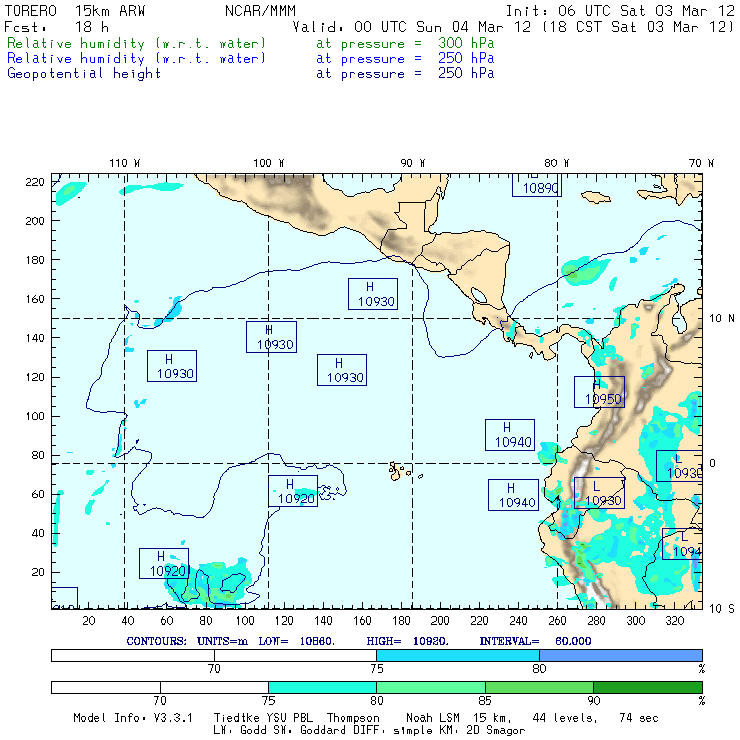Click the blue "Relative humidity (w.r.t. water)" legend line

point(136,59)
